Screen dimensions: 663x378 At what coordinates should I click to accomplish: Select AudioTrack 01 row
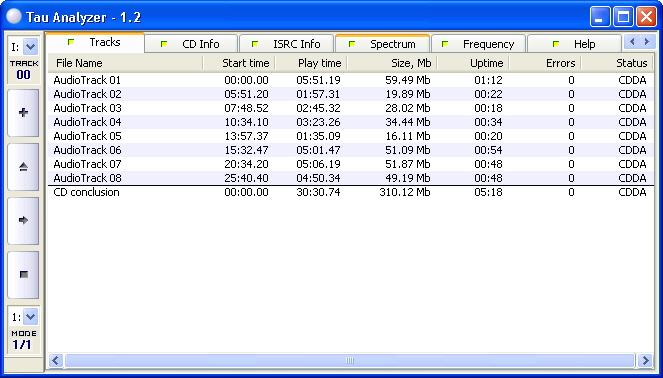(351, 80)
